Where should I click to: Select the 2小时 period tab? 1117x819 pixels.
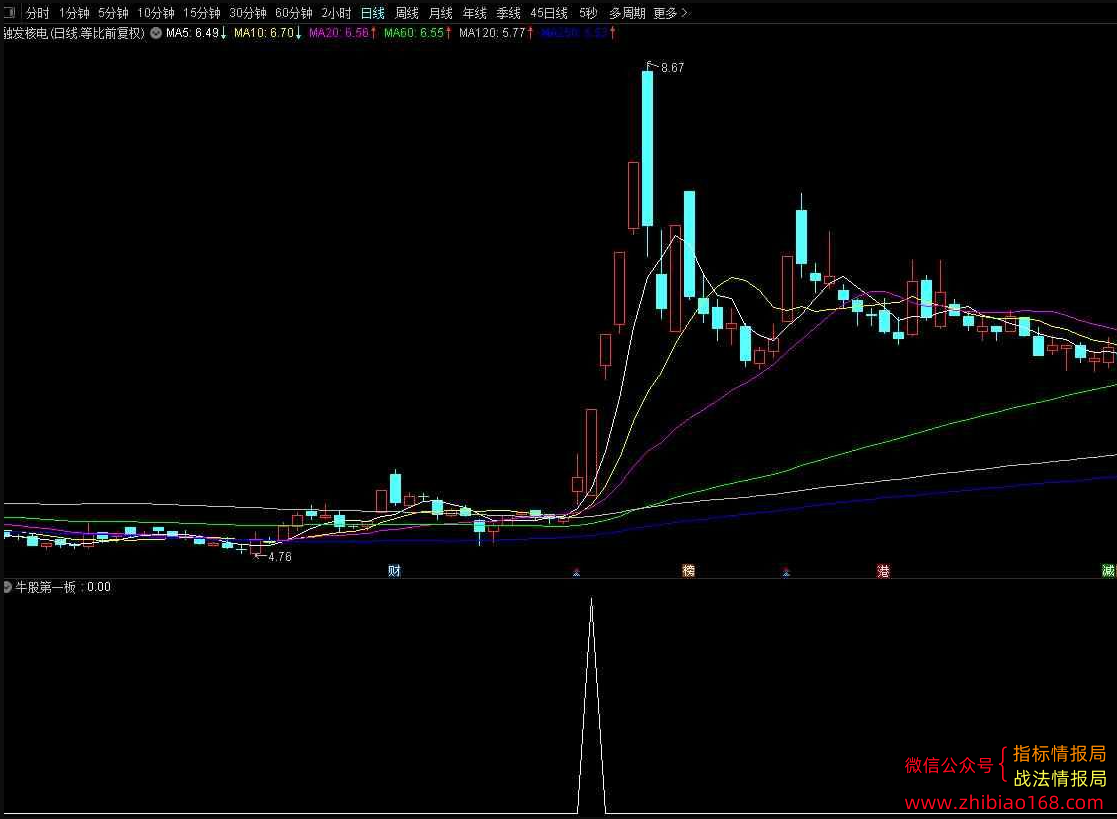[x=336, y=13]
